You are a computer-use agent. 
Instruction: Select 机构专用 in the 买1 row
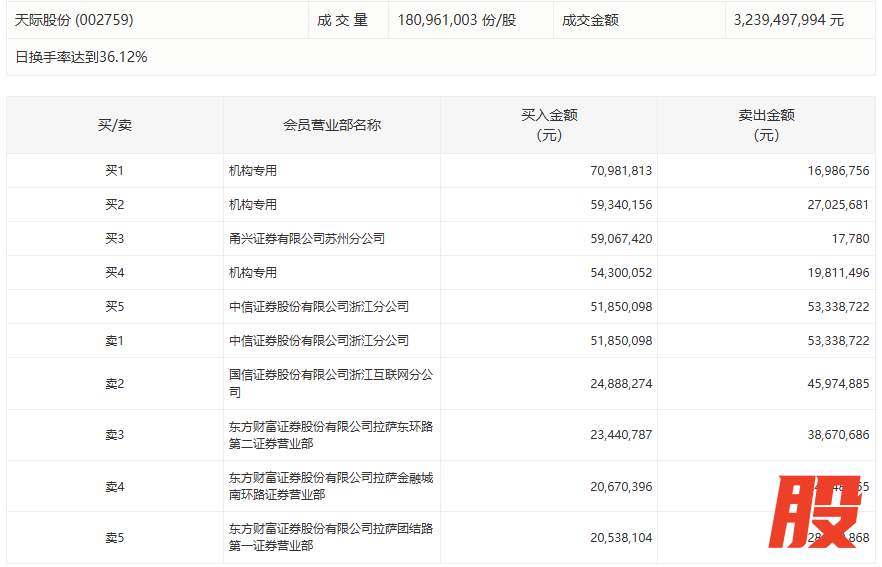pos(253,171)
